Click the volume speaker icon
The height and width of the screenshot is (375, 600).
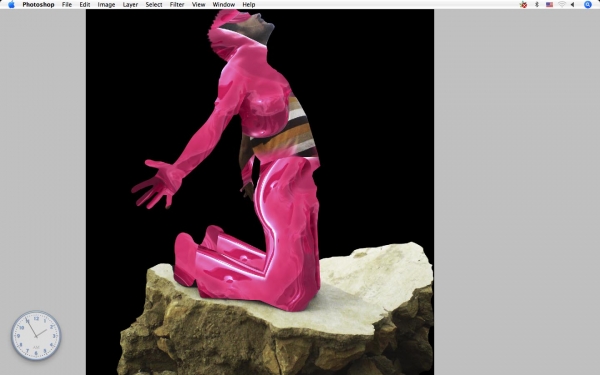(x=572, y=5)
